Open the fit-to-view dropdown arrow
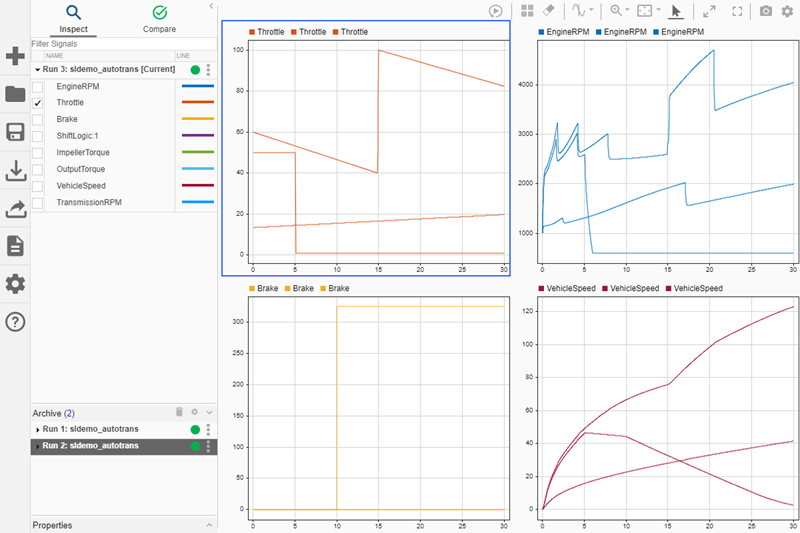Image resolution: width=800 pixels, height=533 pixels. [x=659, y=10]
